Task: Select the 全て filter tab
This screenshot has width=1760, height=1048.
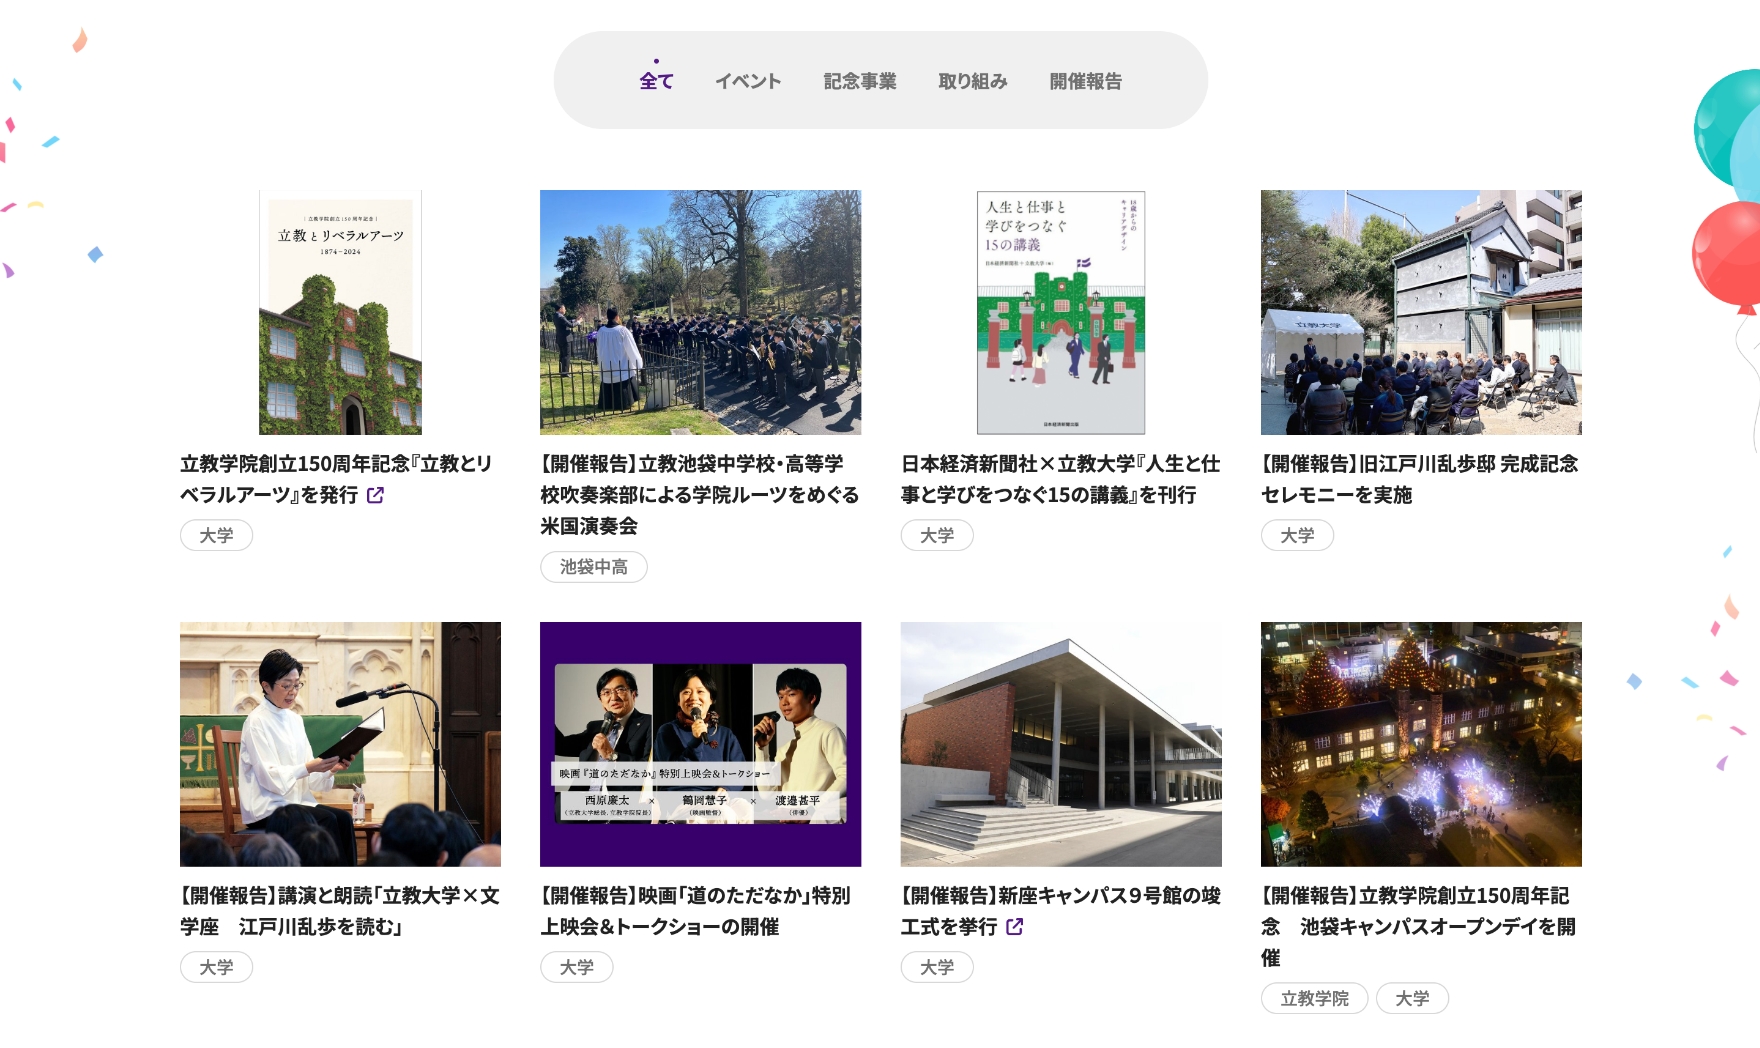Action: [656, 81]
